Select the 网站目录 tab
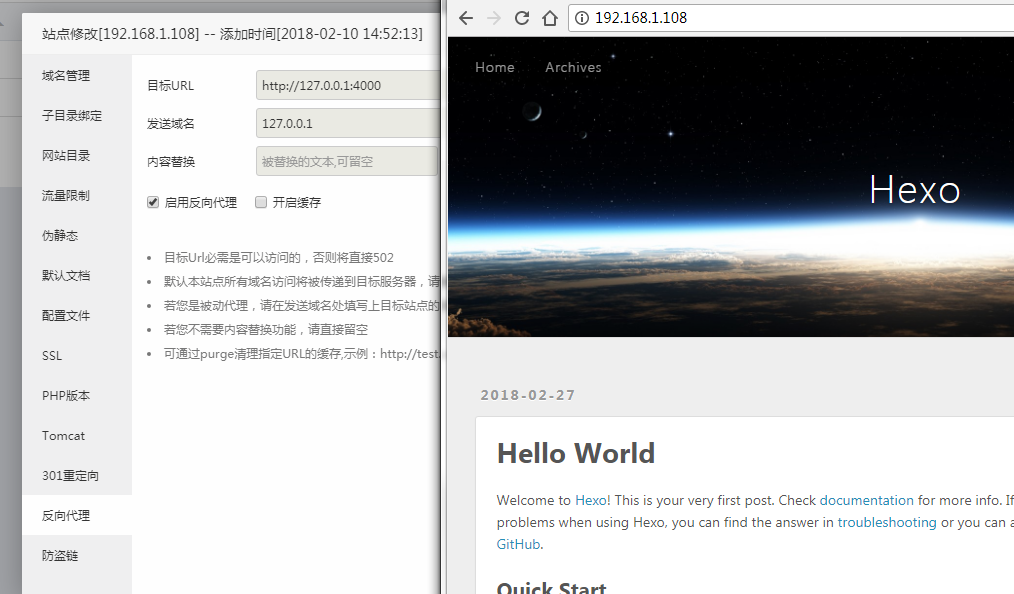 pyautogui.click(x=76, y=156)
